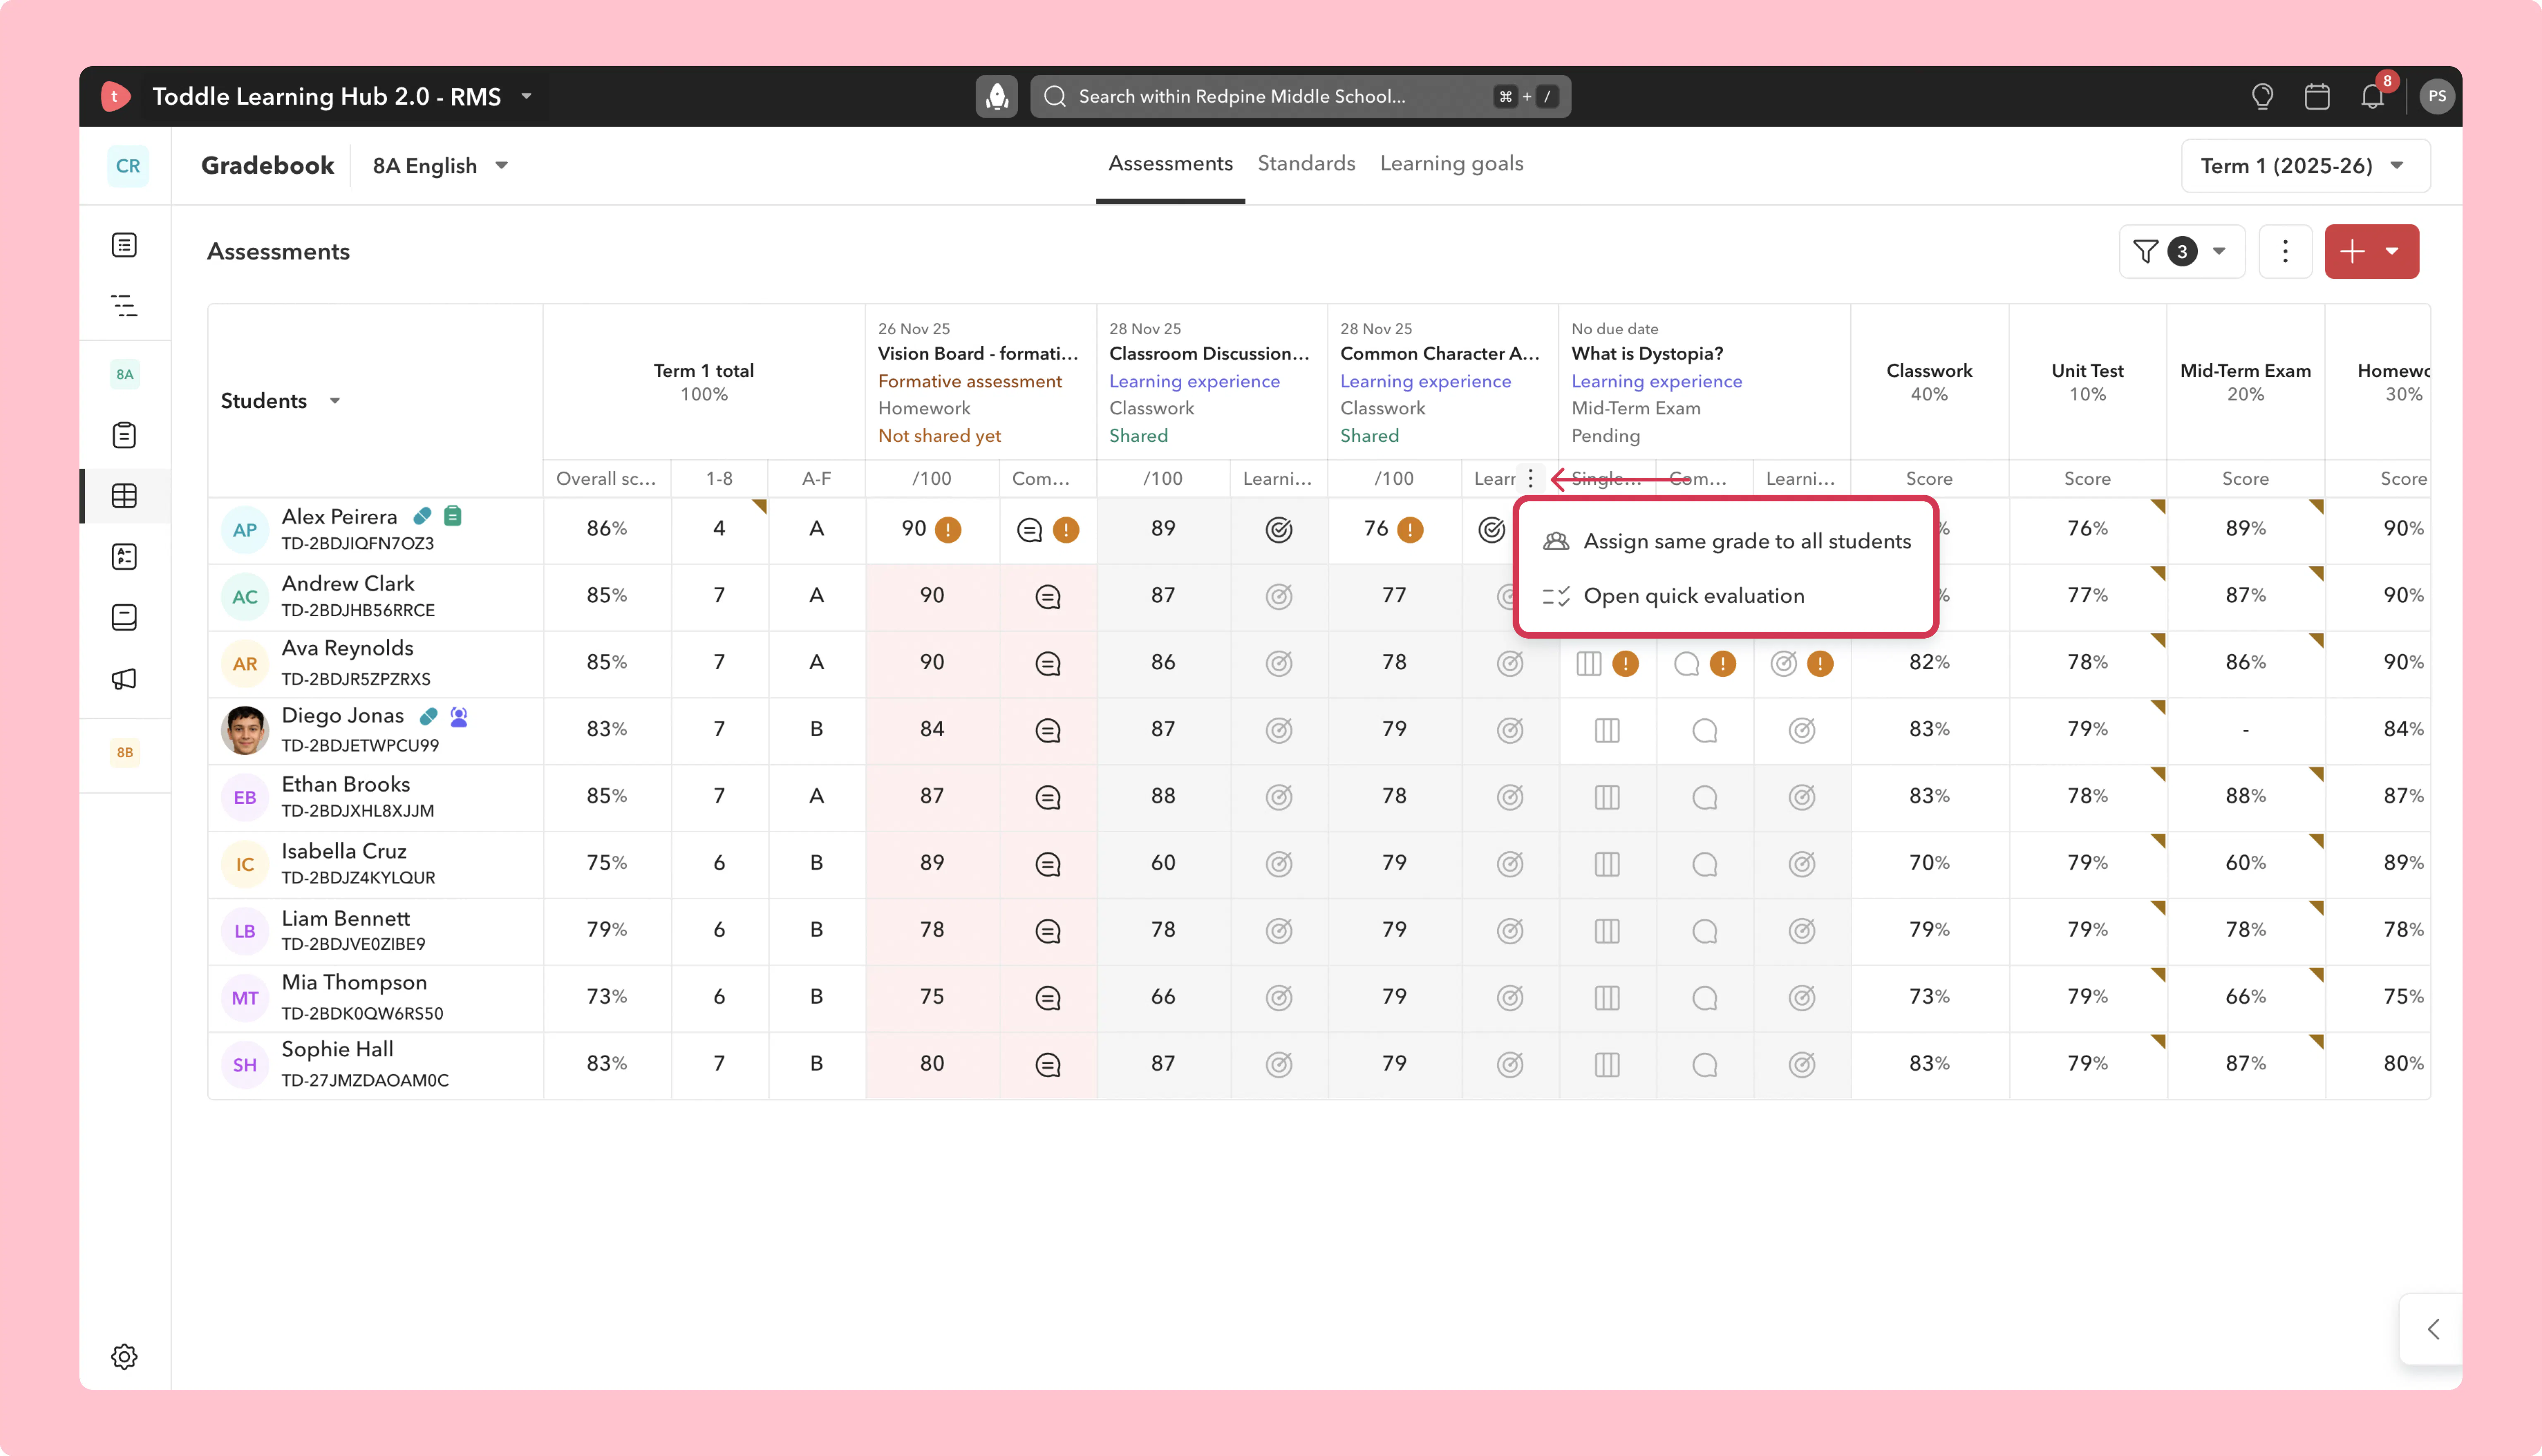The image size is (2542, 1456).
Task: Switch to the Assessments tab
Action: [1170, 164]
